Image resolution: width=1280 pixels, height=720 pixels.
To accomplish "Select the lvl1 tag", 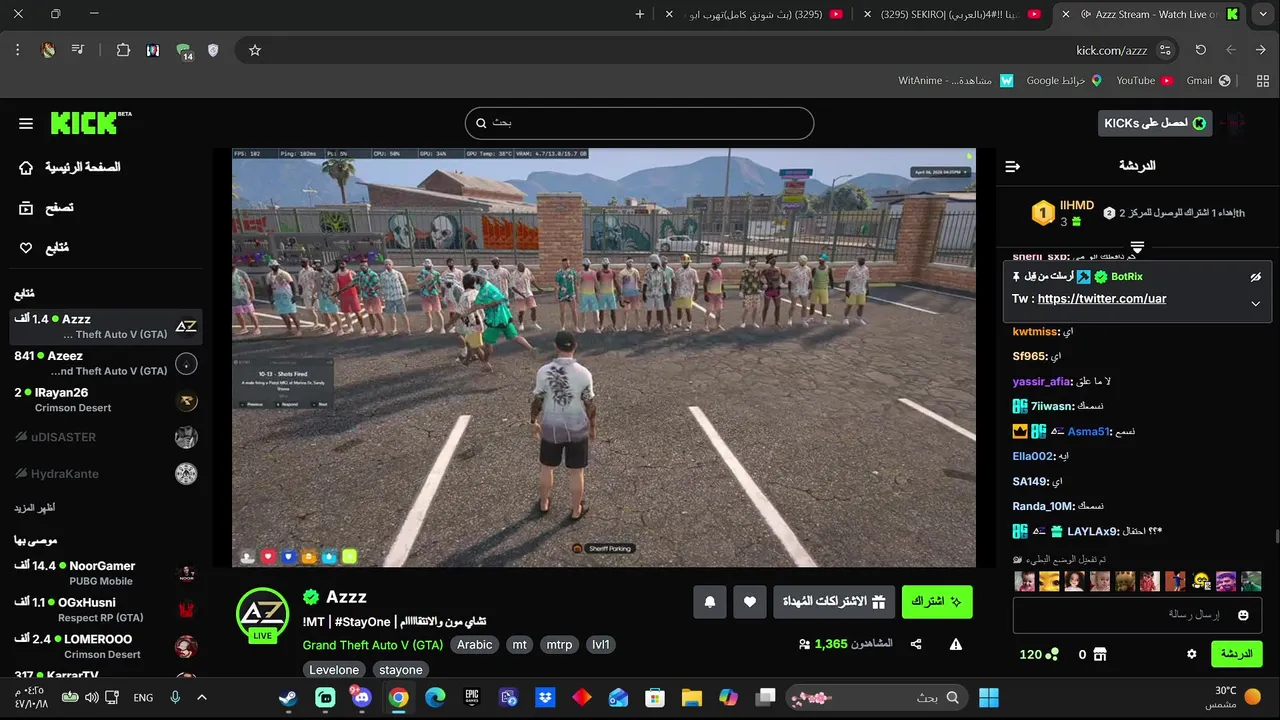I will tap(600, 645).
